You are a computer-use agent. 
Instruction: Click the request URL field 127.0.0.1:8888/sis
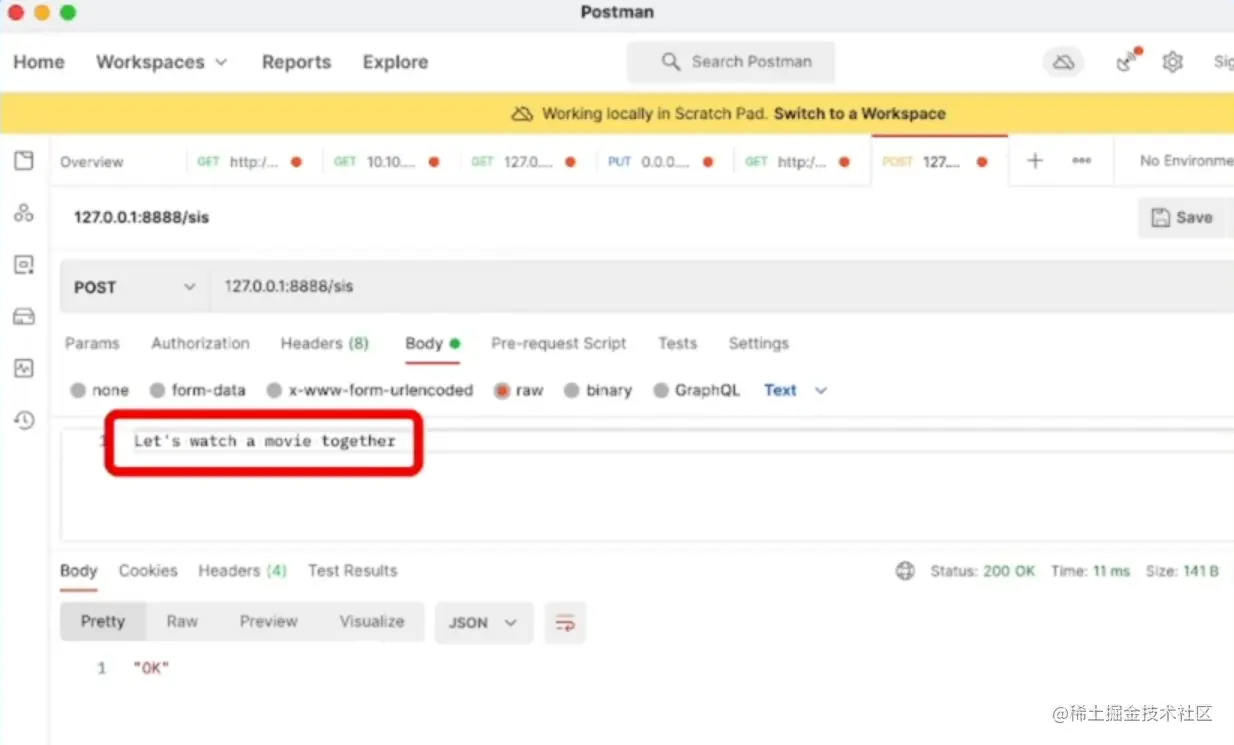click(x=720, y=287)
